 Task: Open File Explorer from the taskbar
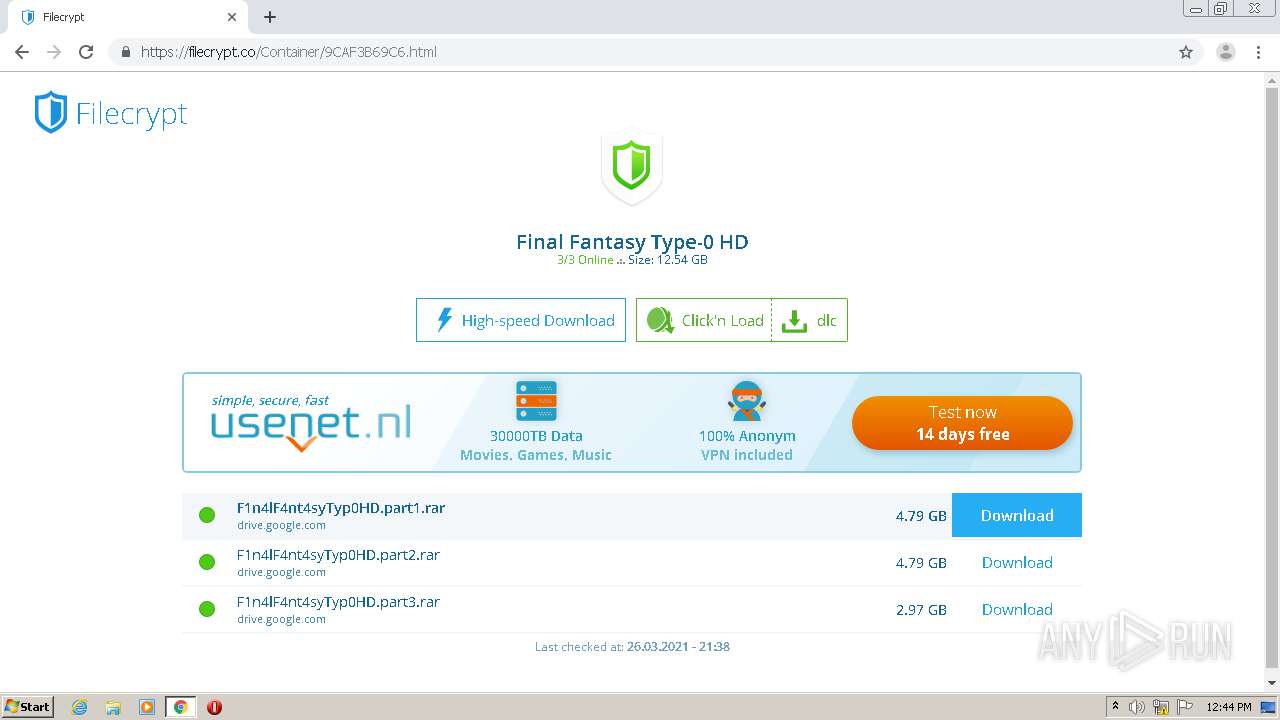[x=113, y=707]
